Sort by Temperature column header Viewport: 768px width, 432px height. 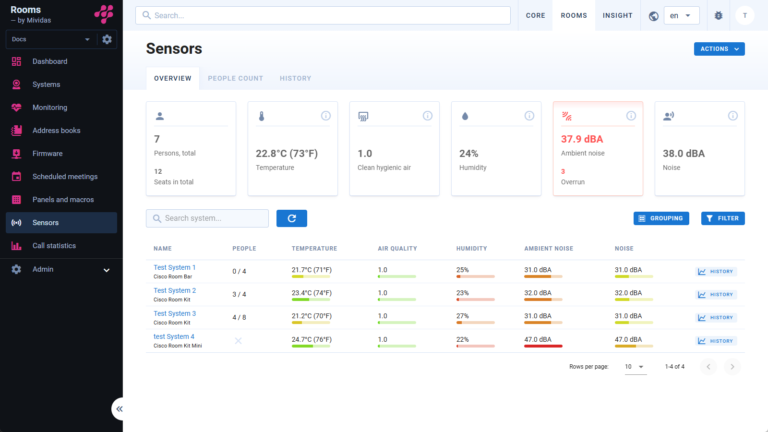coord(314,249)
